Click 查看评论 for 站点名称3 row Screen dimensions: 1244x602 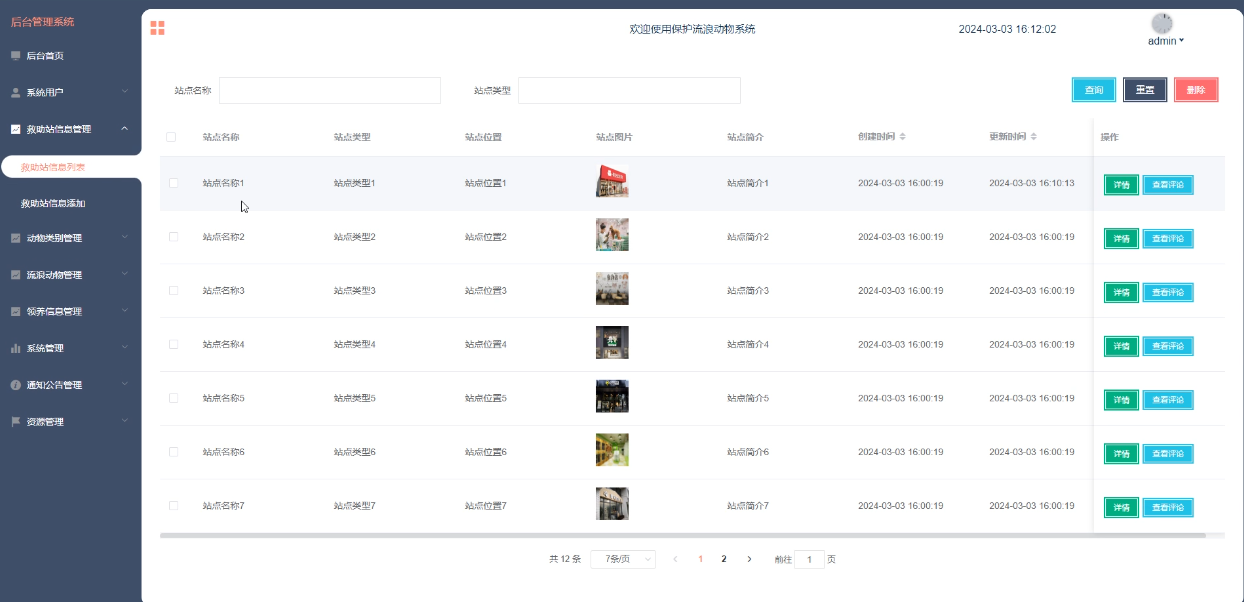click(1168, 292)
